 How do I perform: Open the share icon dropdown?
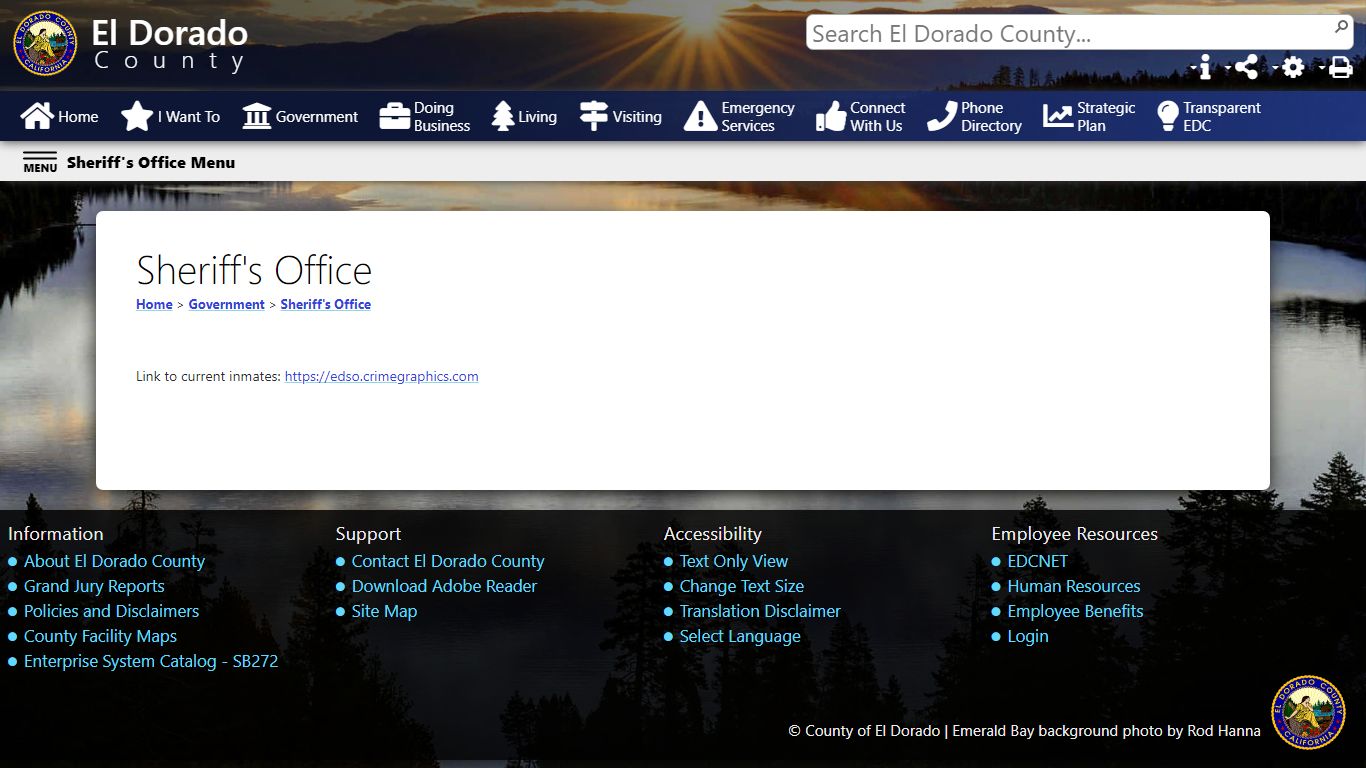click(1246, 67)
